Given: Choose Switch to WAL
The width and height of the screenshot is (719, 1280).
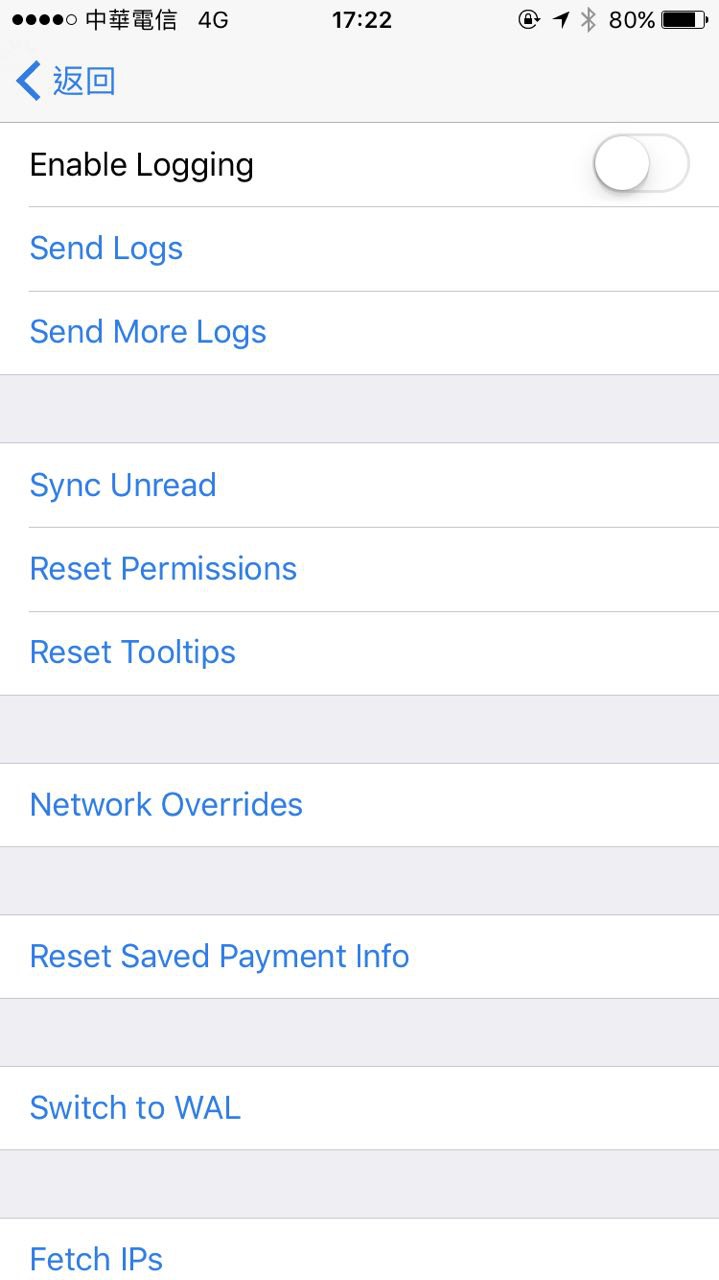Looking at the screenshot, I should coord(135,1108).
